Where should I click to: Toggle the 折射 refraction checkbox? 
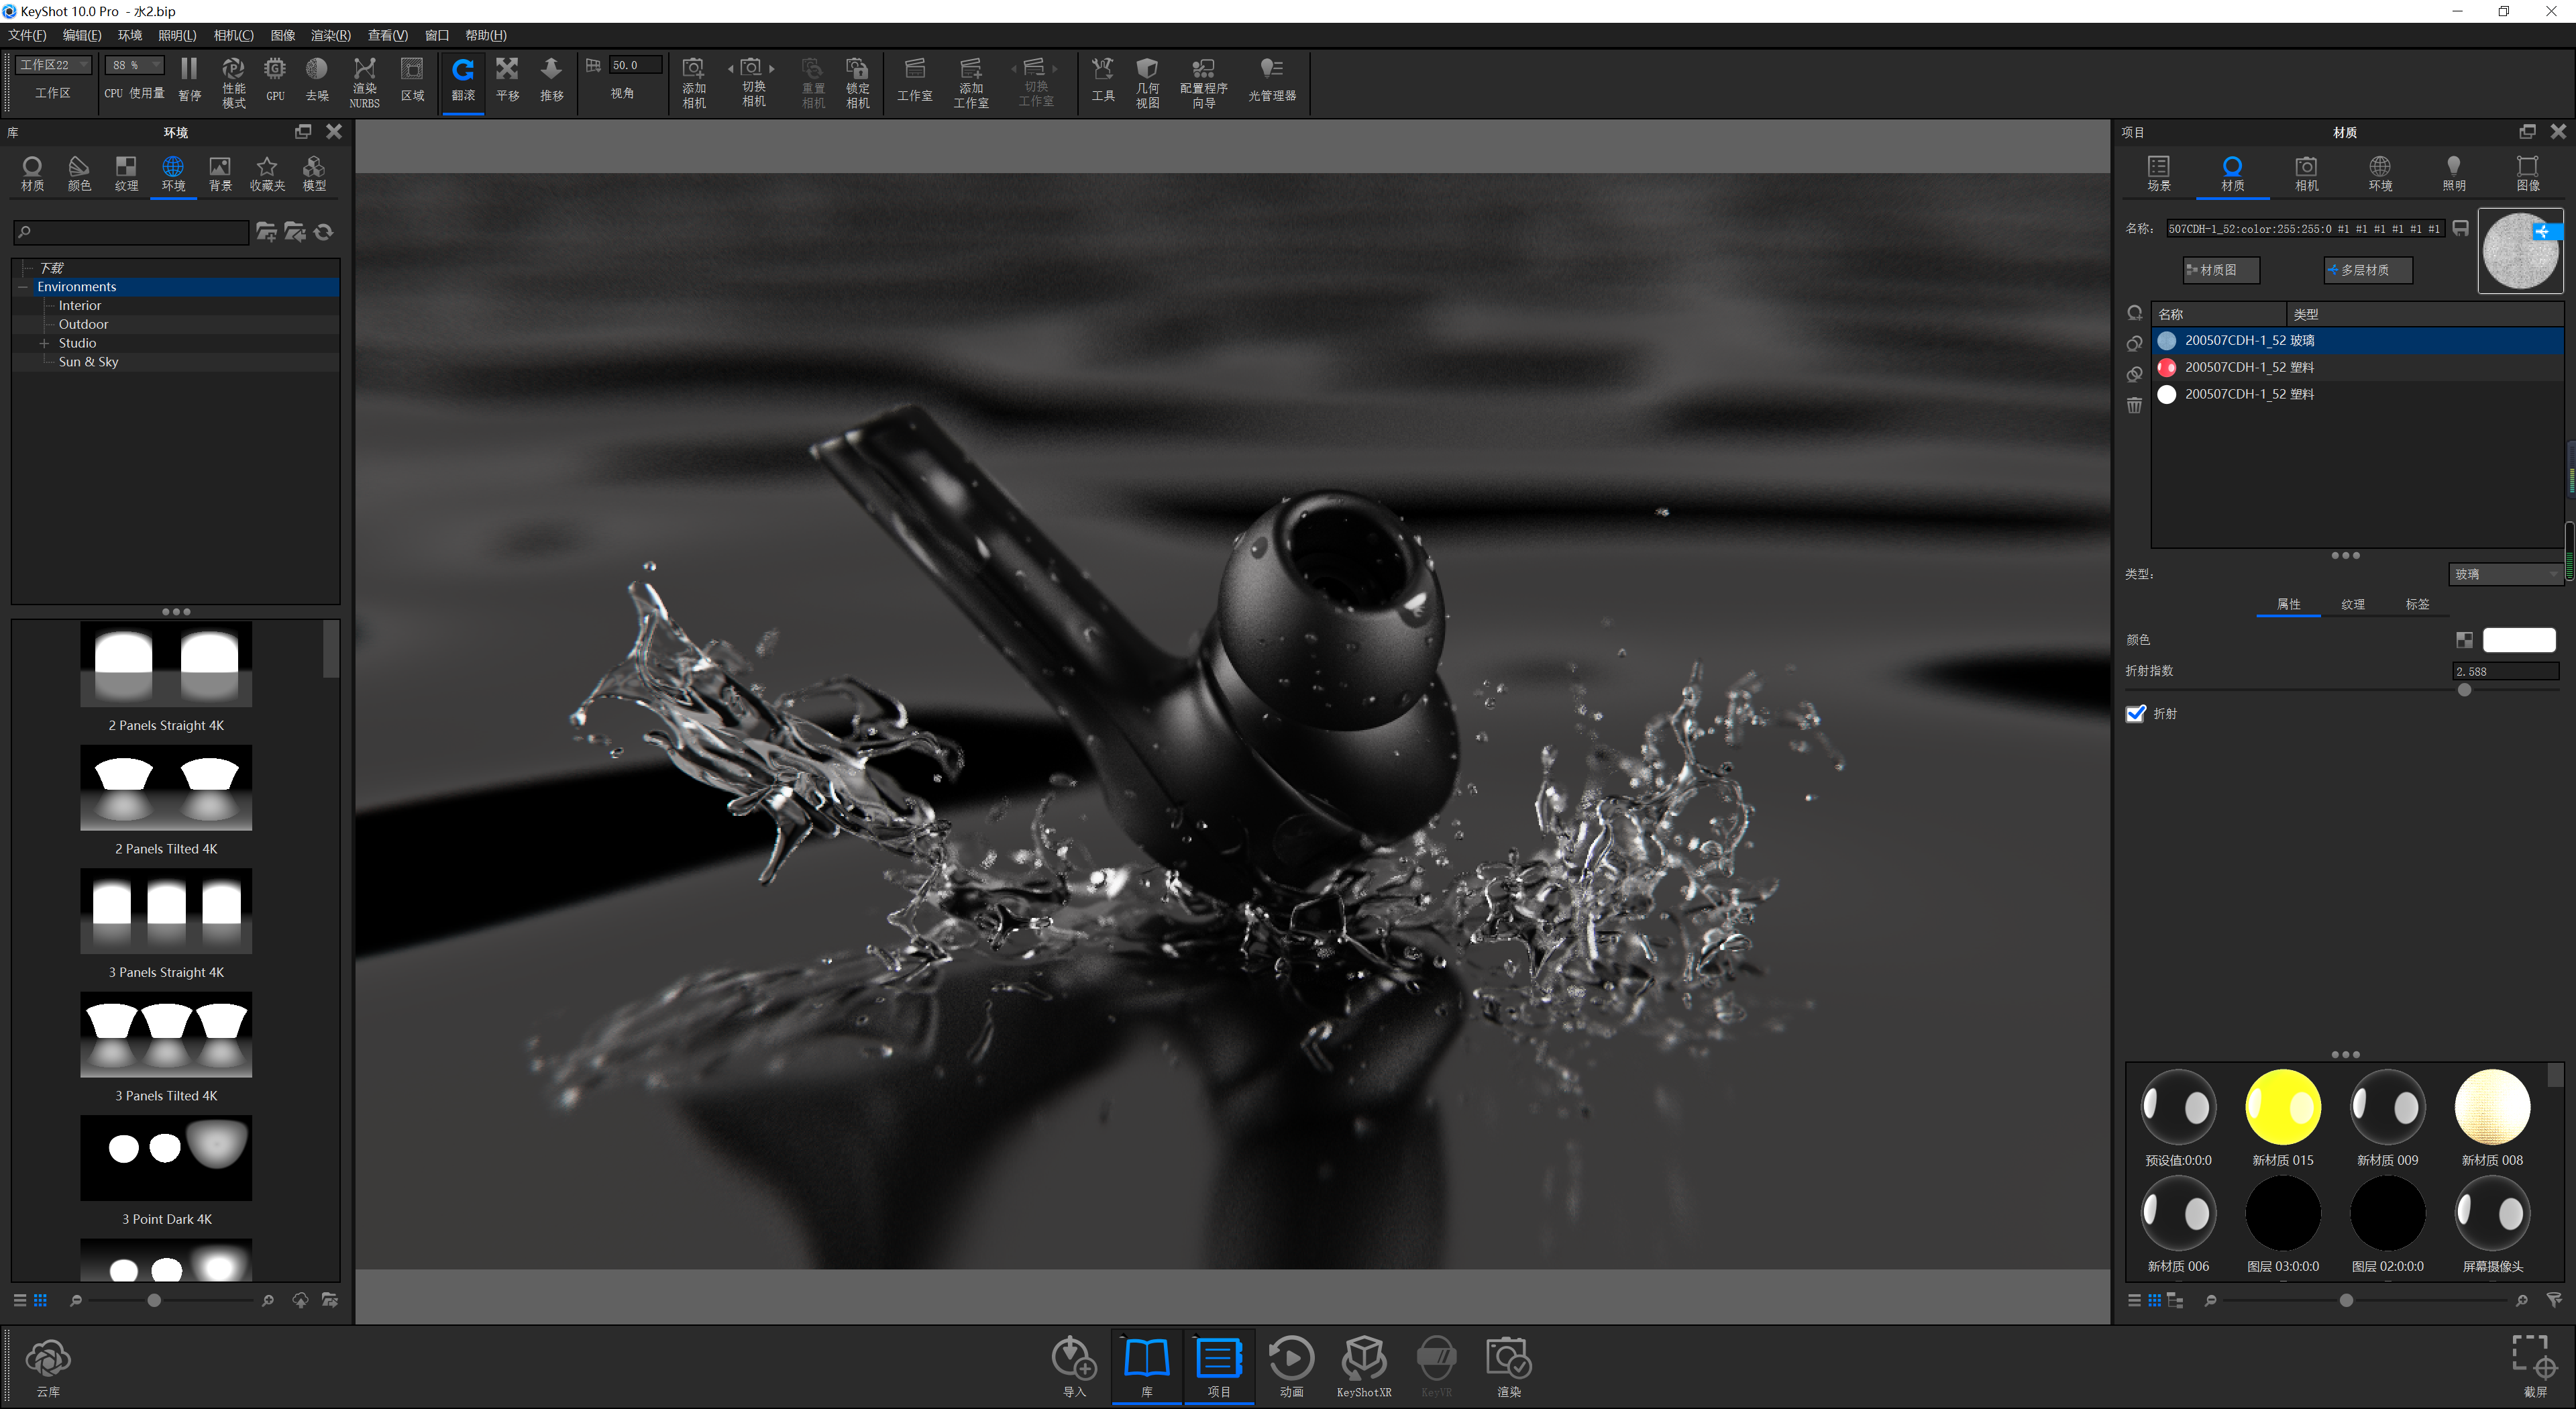coord(2136,713)
